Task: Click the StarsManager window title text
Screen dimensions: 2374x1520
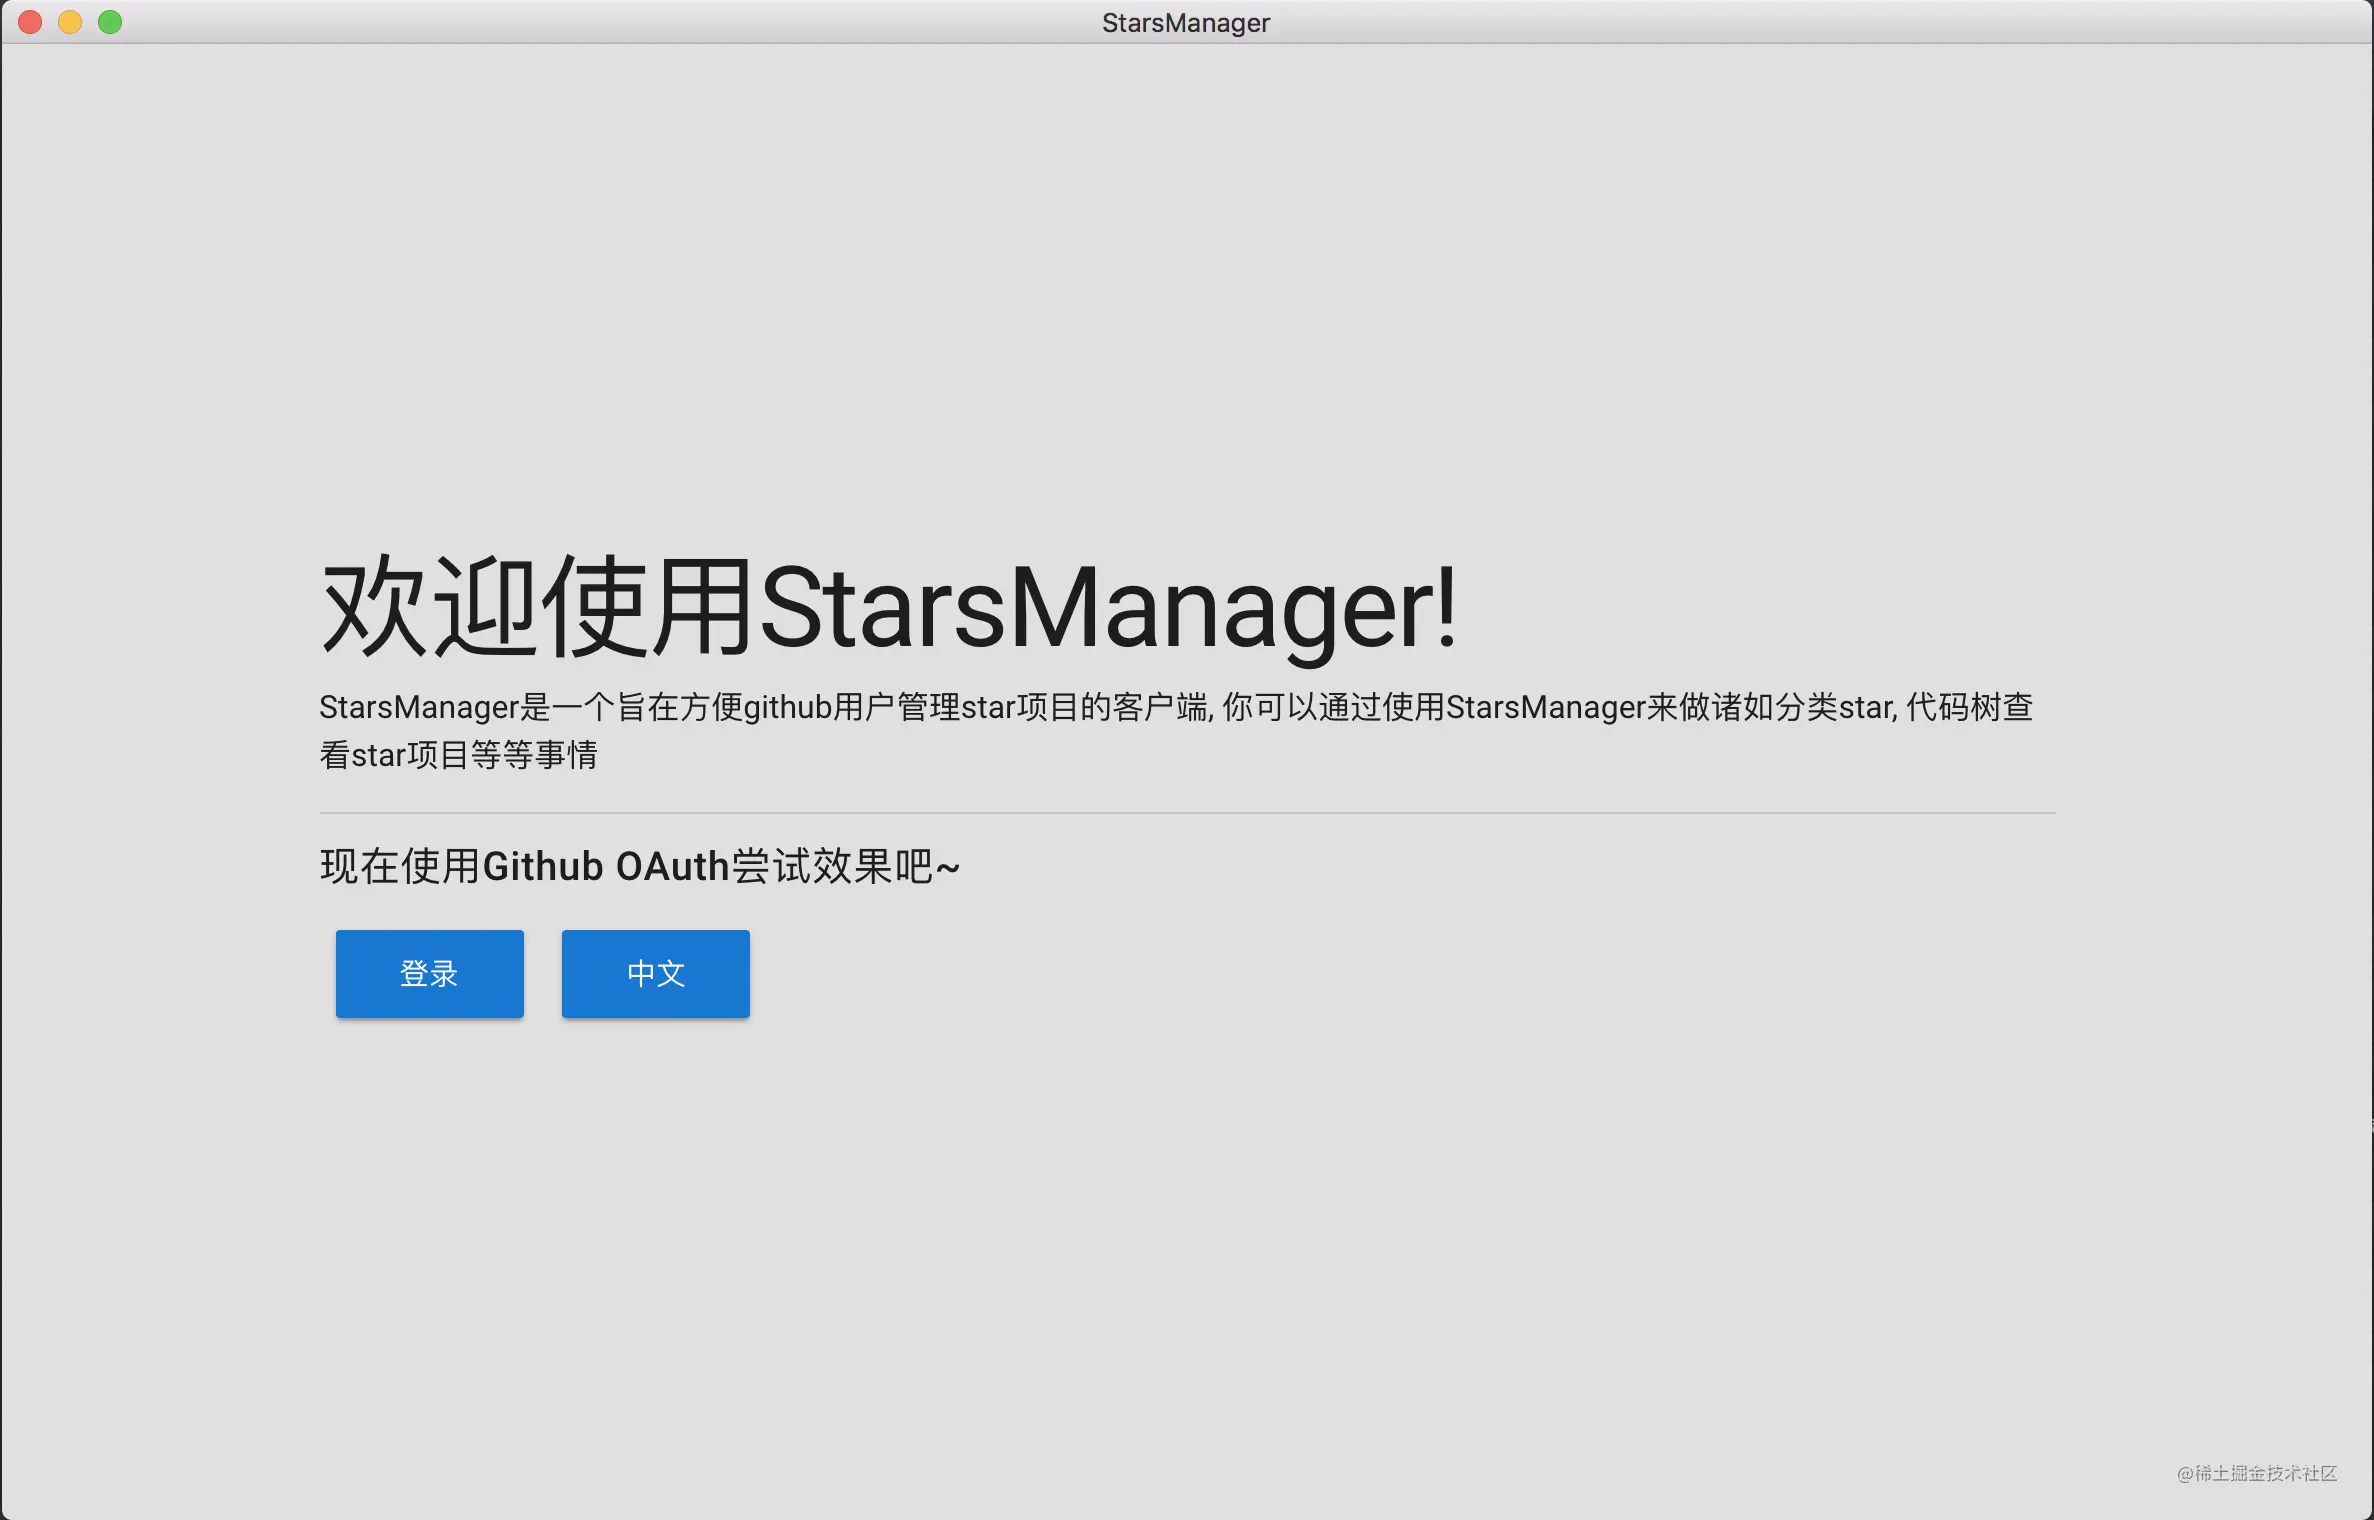Action: 1186,22
